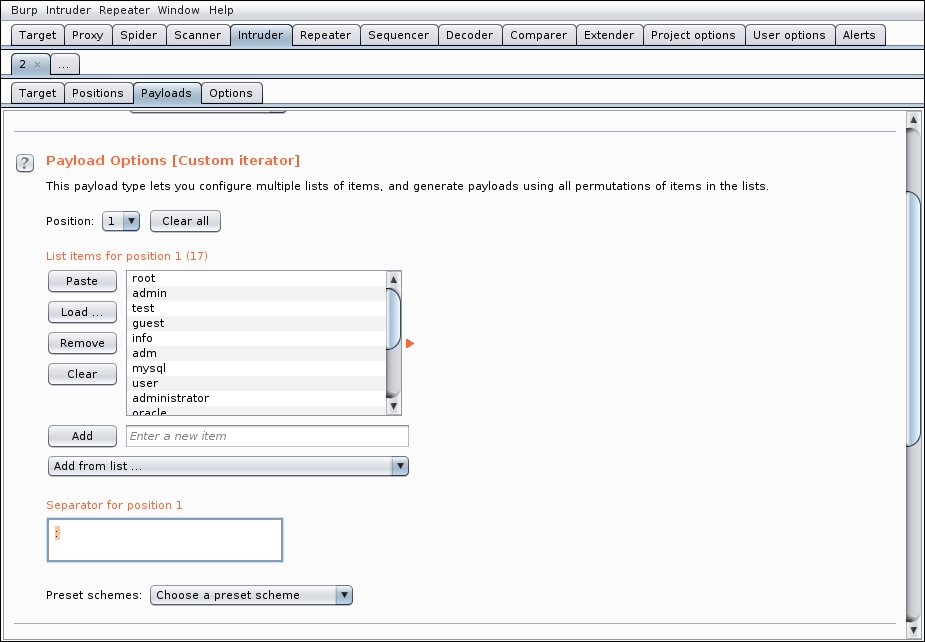Click main panel scroll up arrow
The image size is (925, 642).
pos(913,120)
